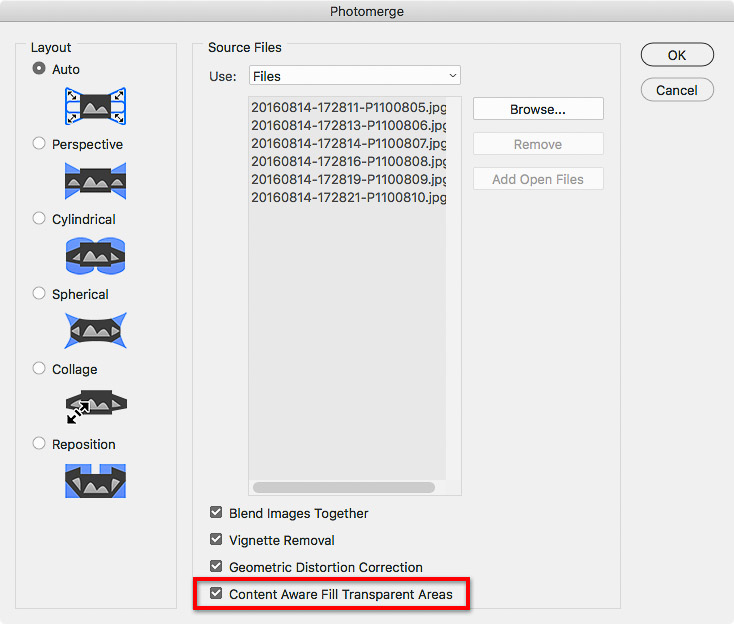Toggle Content Aware Fill Transparent Areas
The width and height of the screenshot is (734, 624).
click(216, 594)
